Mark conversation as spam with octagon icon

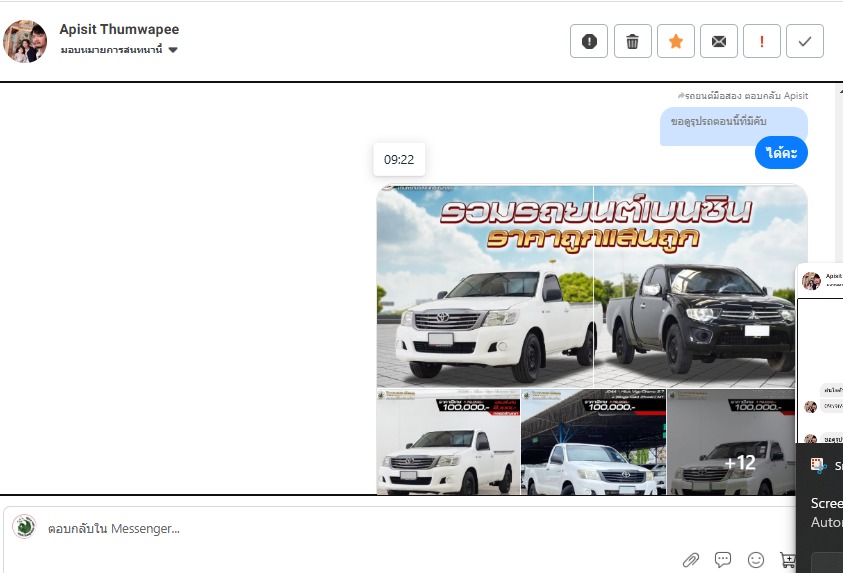[589, 41]
